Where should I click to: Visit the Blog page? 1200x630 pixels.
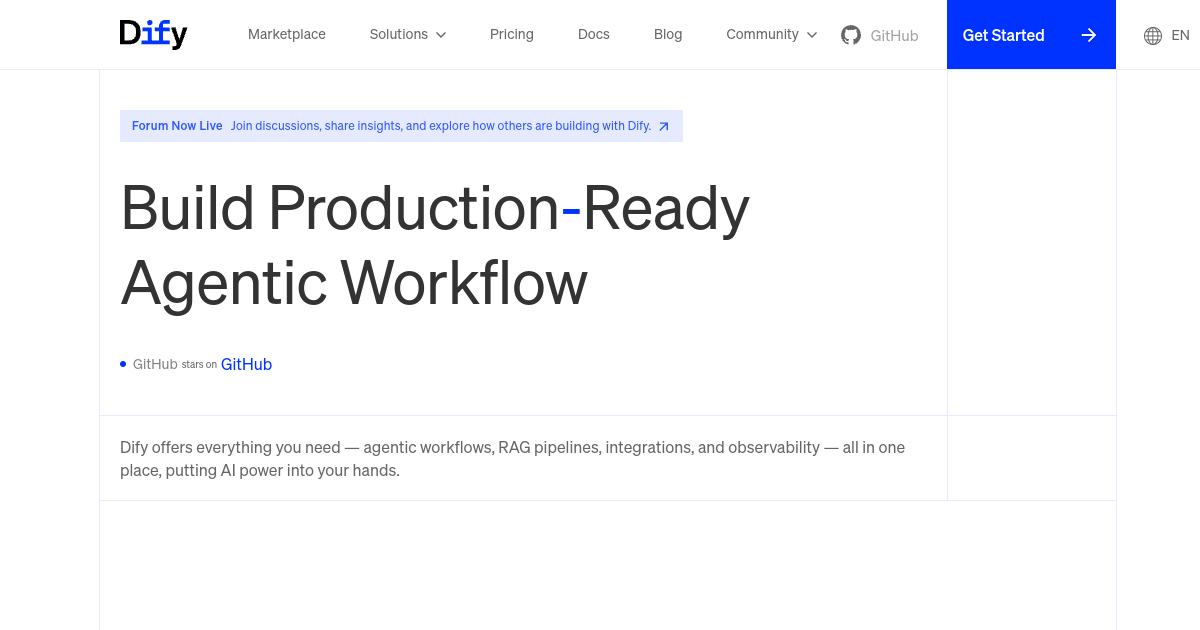(668, 34)
